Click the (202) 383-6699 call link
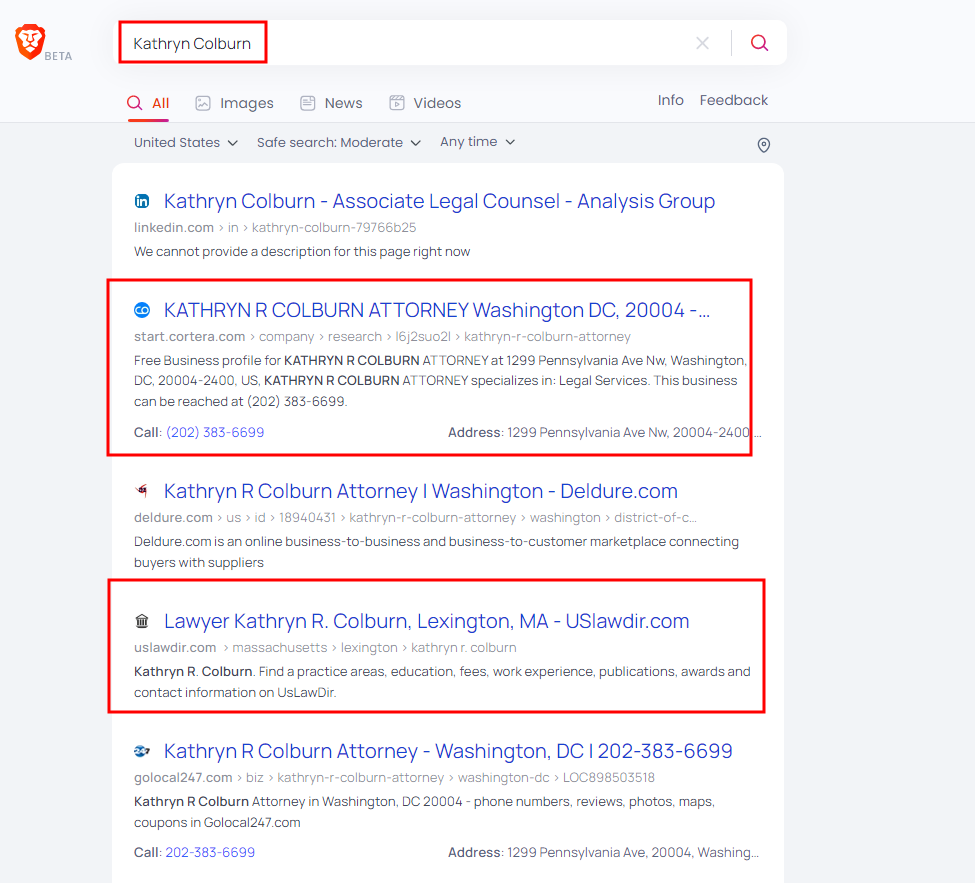The width and height of the screenshot is (975, 883). [x=215, y=432]
